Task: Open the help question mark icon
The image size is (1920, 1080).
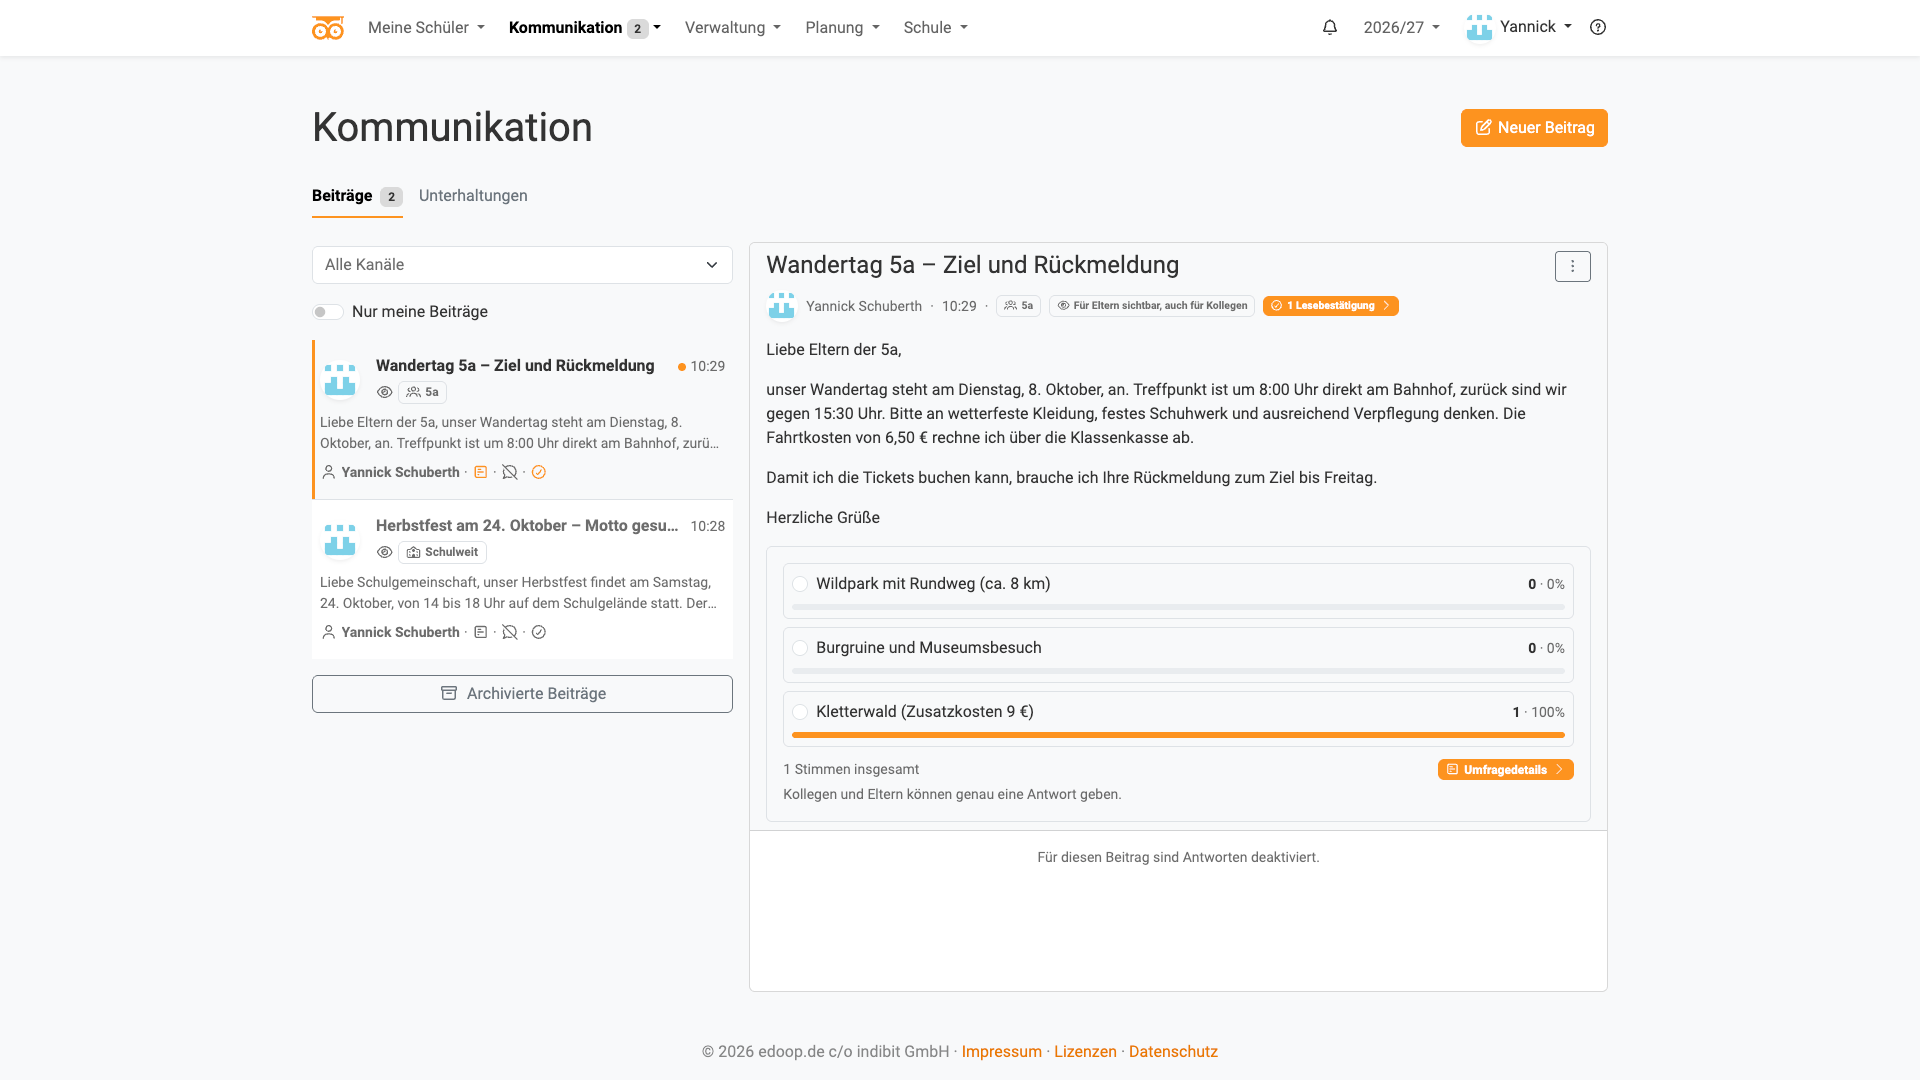Action: (1598, 28)
